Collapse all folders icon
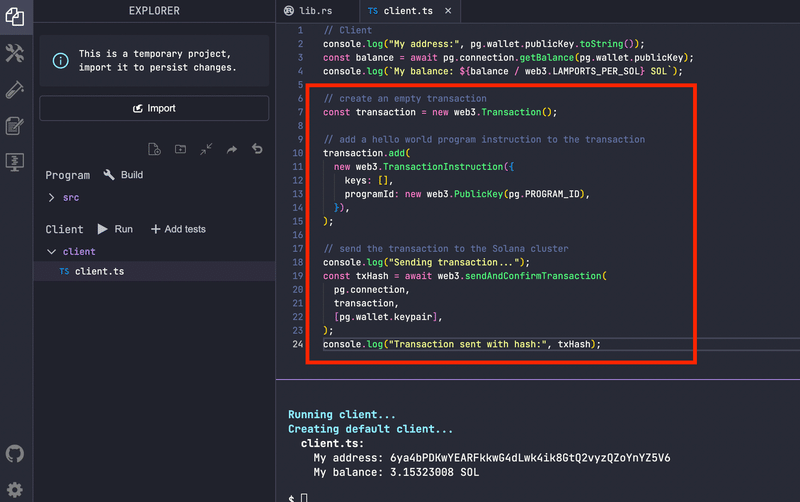Screen dimensions: 800x502 [206, 149]
